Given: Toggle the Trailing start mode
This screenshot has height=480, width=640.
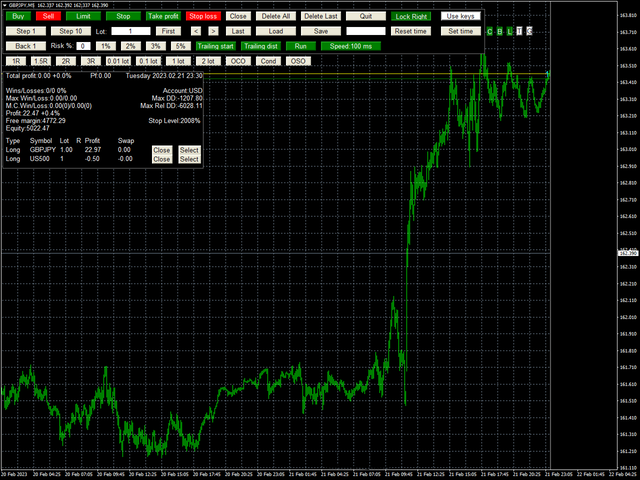Looking at the screenshot, I should click(x=215, y=46).
